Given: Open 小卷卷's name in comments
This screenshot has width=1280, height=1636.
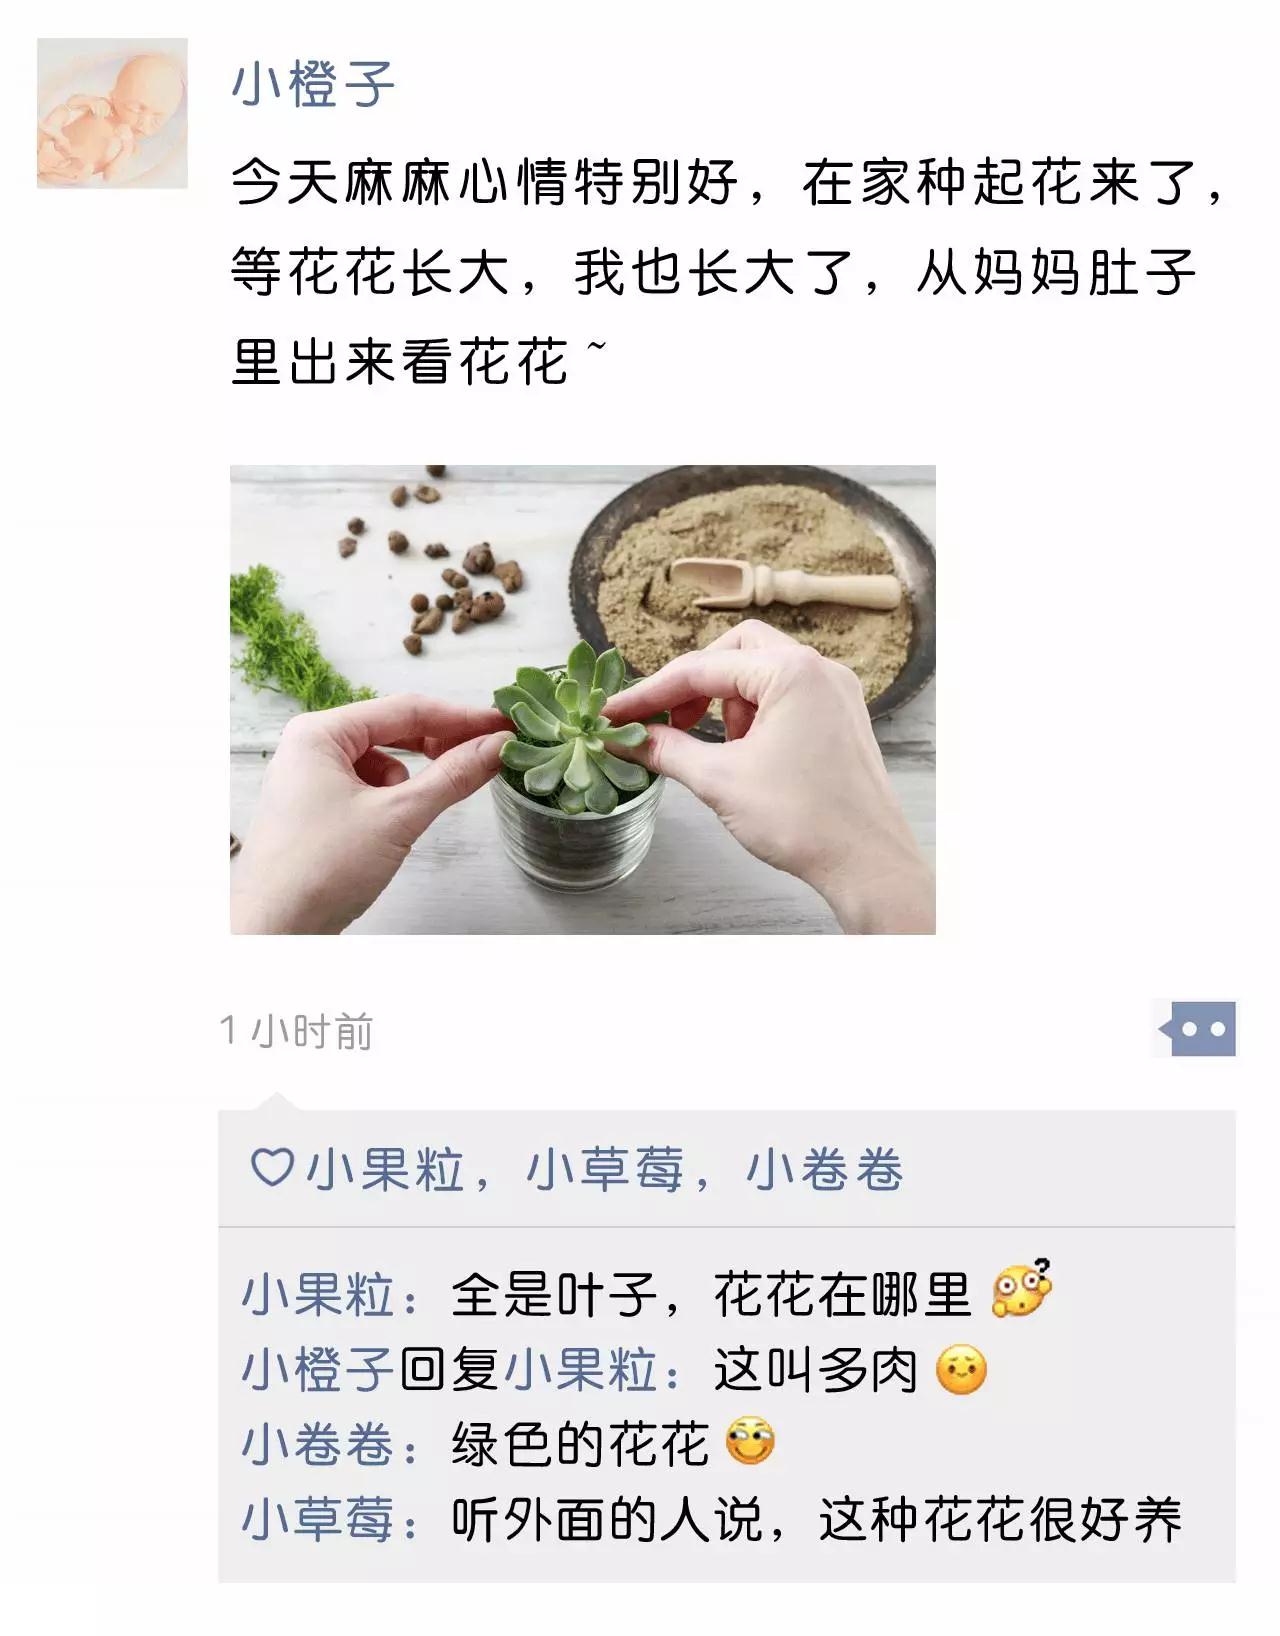Looking at the screenshot, I should coord(317,1444).
